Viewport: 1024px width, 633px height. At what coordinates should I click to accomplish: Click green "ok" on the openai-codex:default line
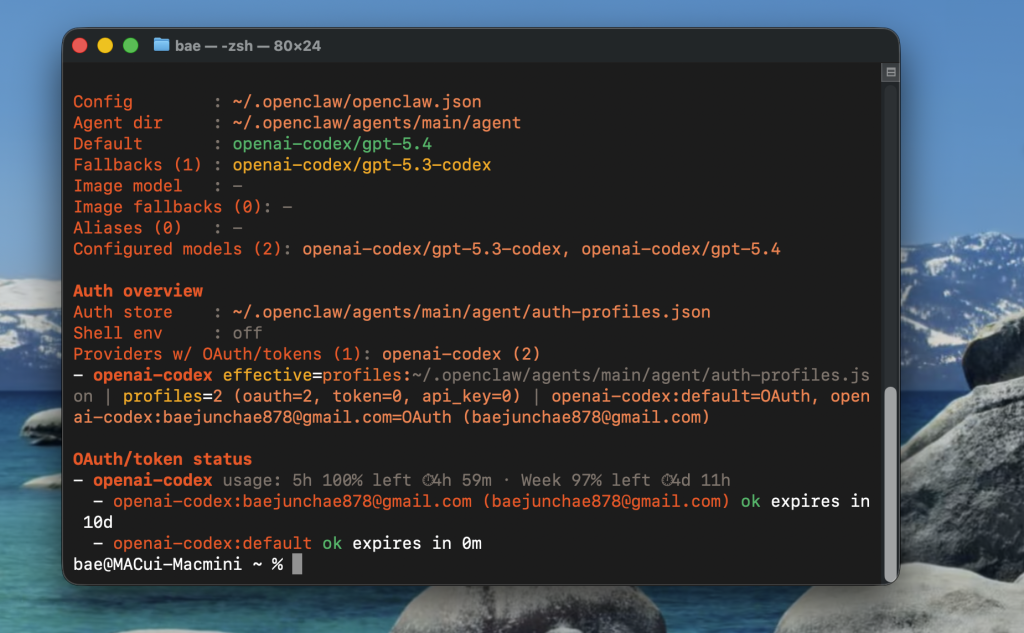(x=332, y=544)
